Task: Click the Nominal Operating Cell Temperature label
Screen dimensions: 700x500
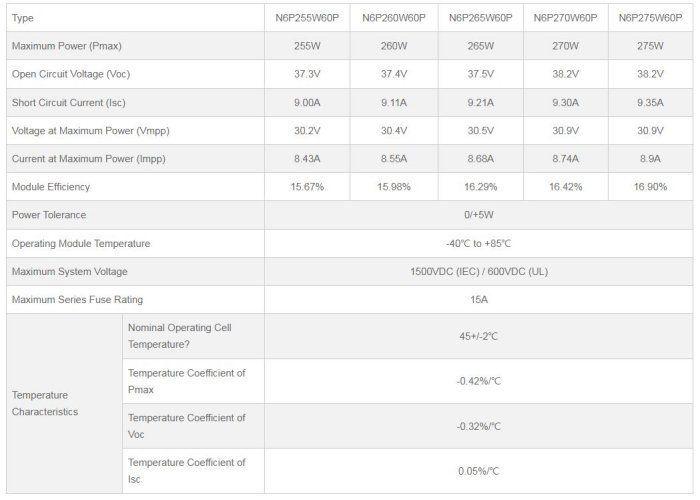Action: [179, 335]
